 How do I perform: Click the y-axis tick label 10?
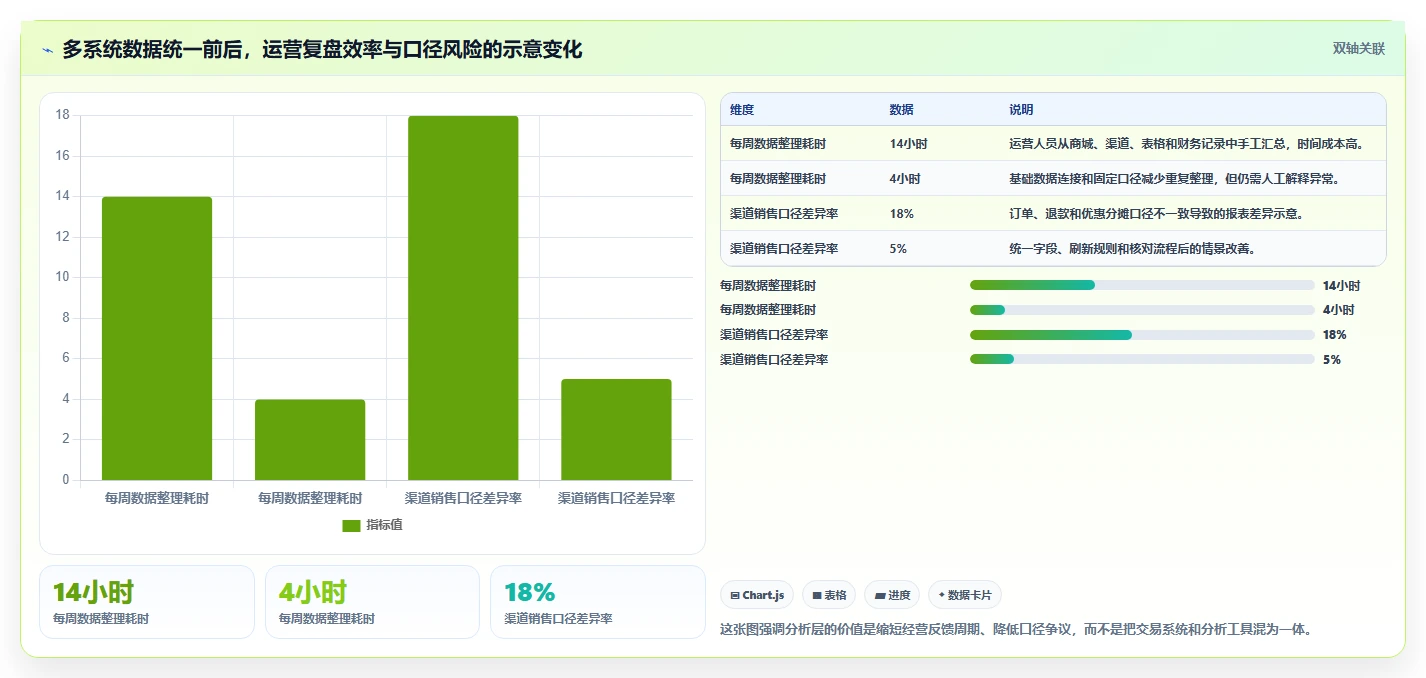pyautogui.click(x=62, y=277)
